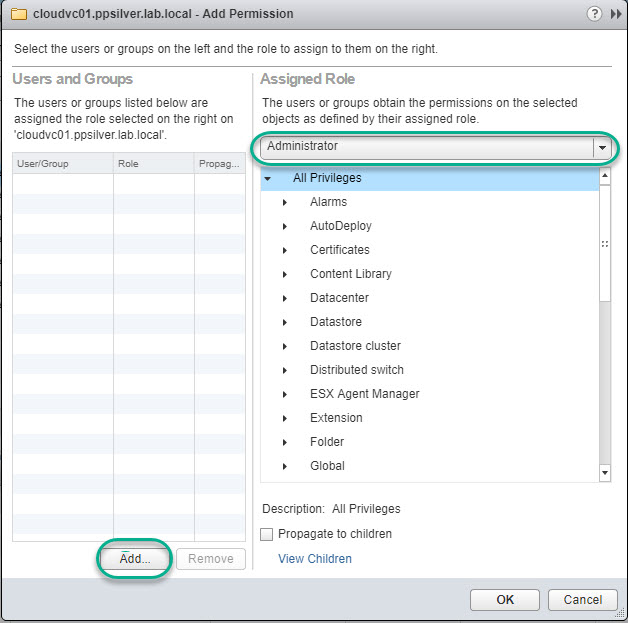The width and height of the screenshot is (628, 623).
Task: Expand the Folder privilege group
Action: (285, 442)
